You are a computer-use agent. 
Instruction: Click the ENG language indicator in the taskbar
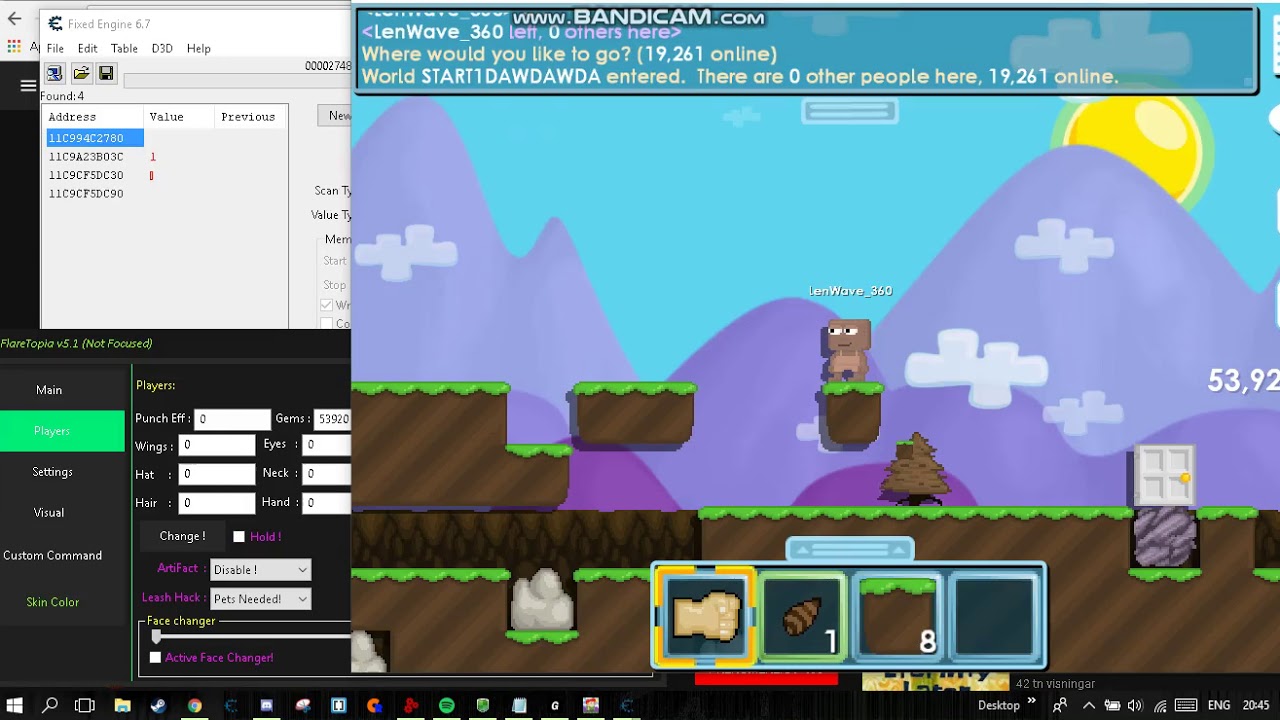(x=1219, y=705)
